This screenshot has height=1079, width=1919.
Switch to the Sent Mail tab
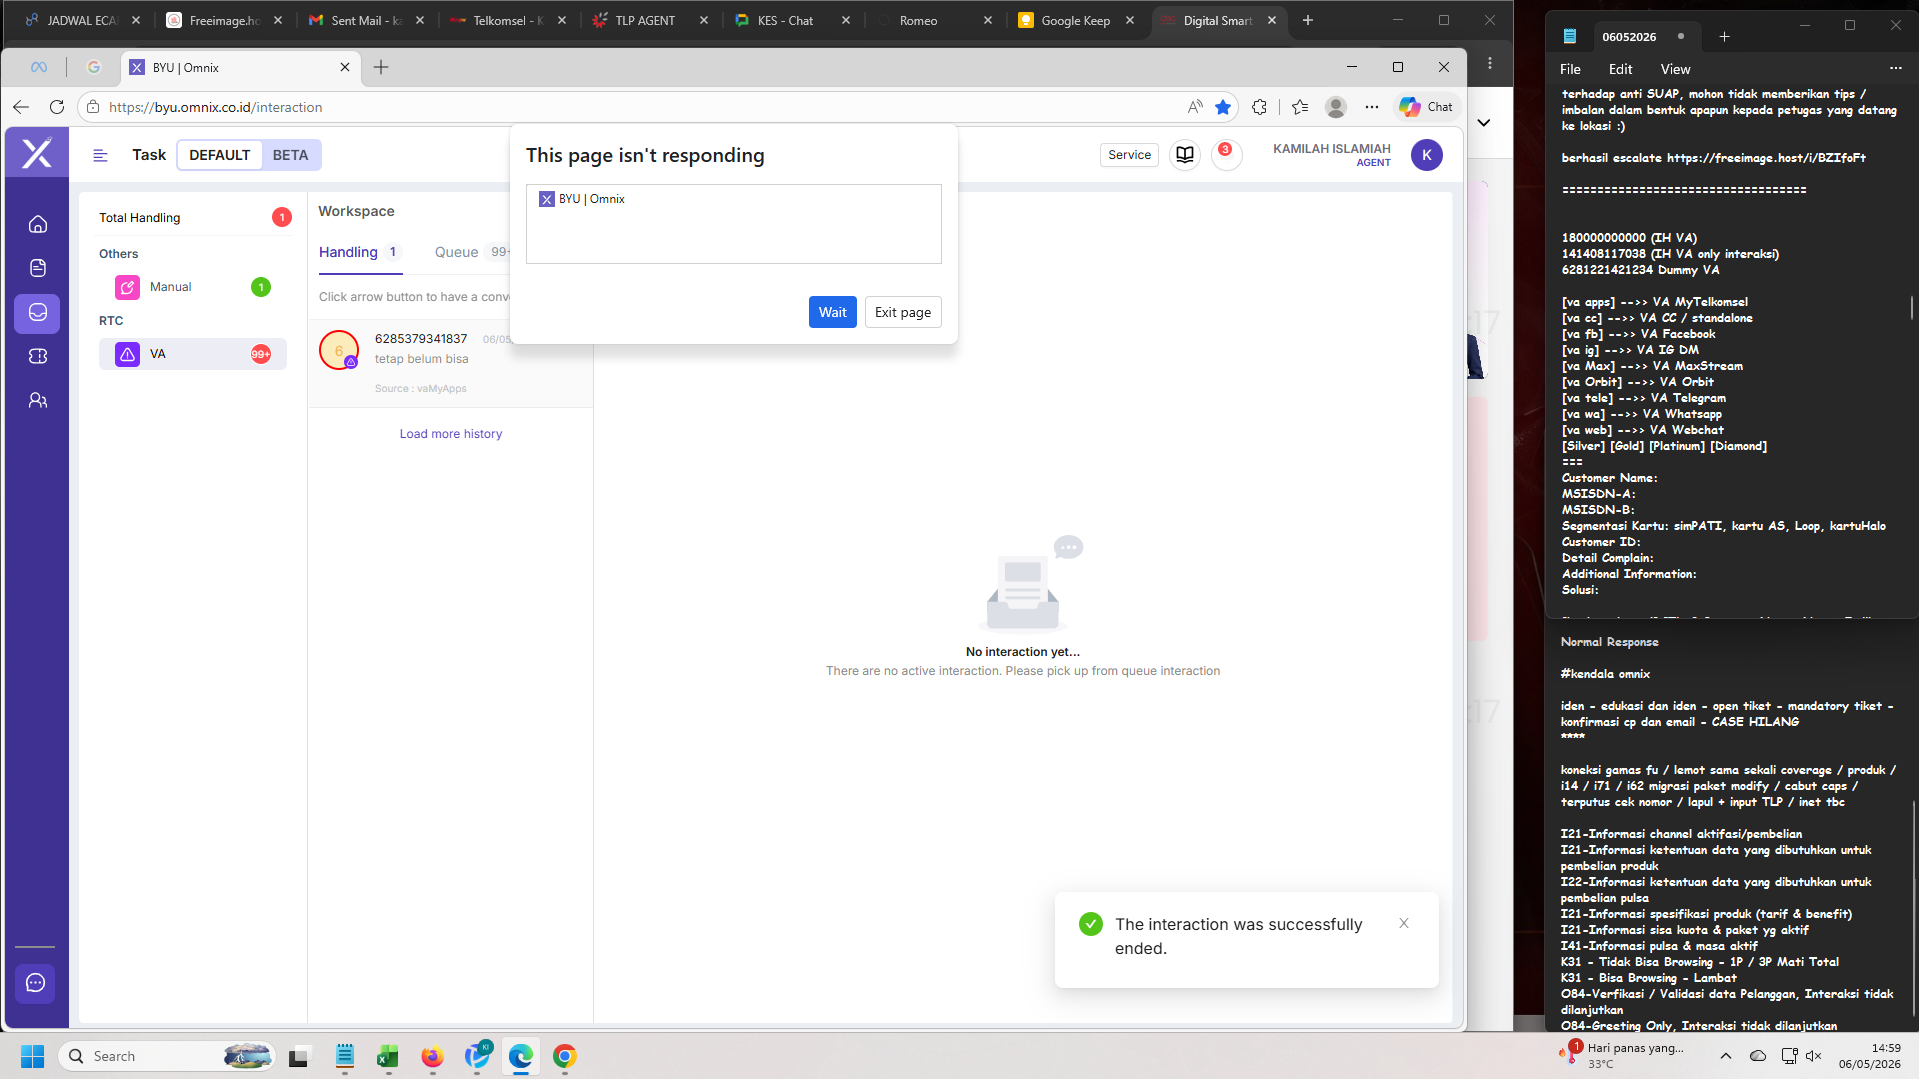click(x=366, y=20)
